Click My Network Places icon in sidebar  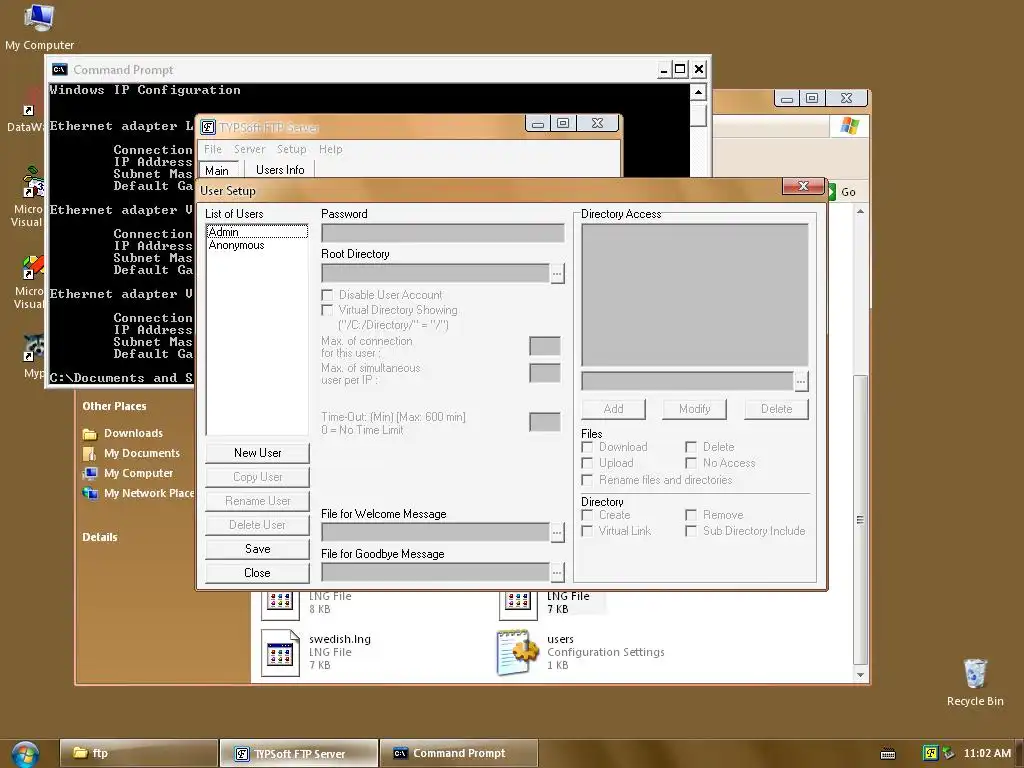point(89,493)
